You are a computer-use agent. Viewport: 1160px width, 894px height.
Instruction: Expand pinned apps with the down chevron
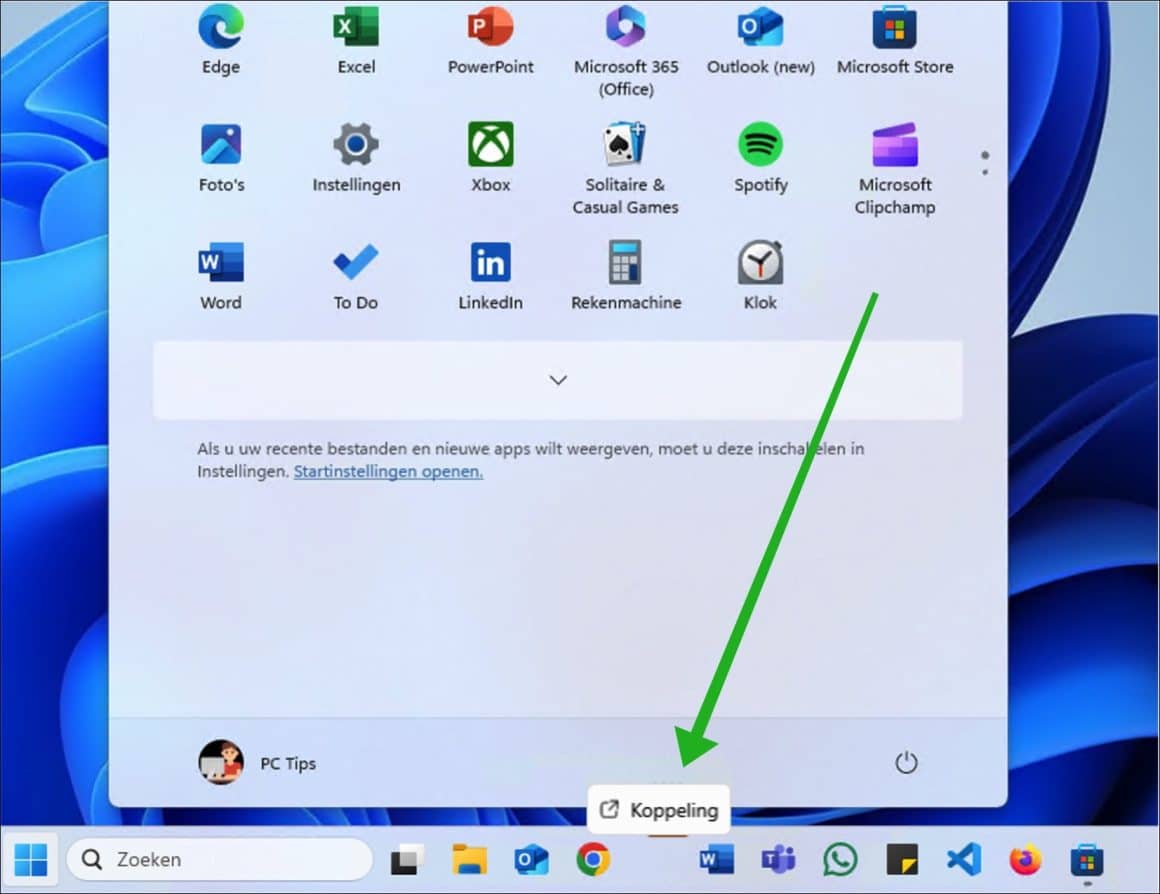point(557,380)
